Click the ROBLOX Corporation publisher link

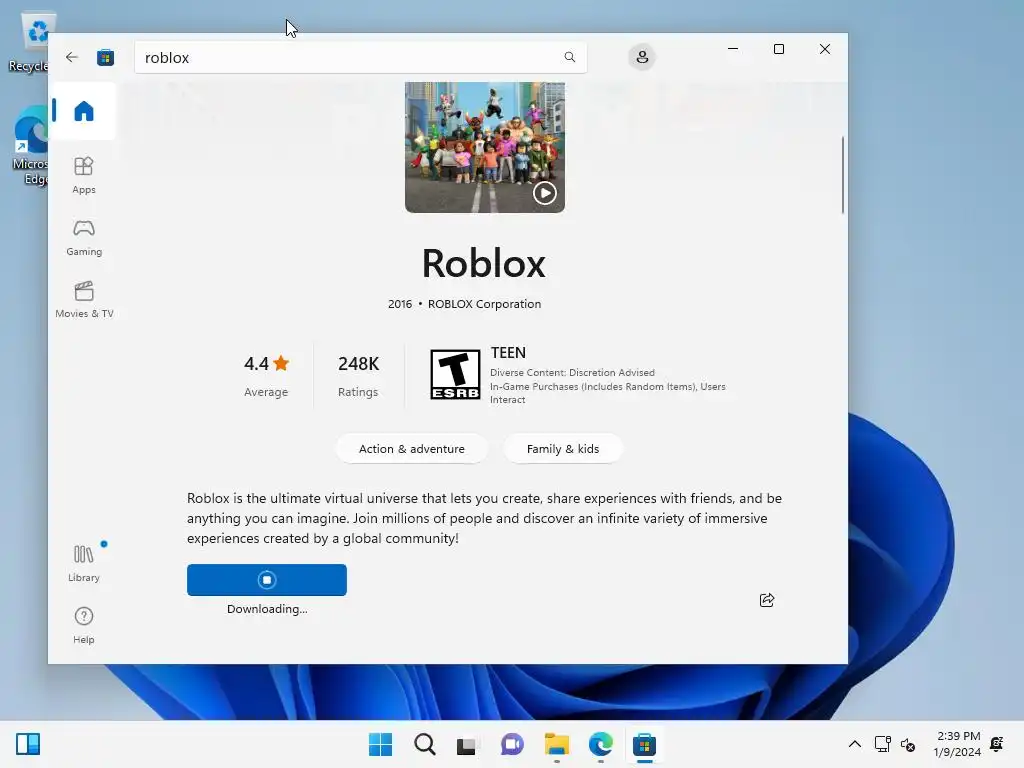coord(484,304)
